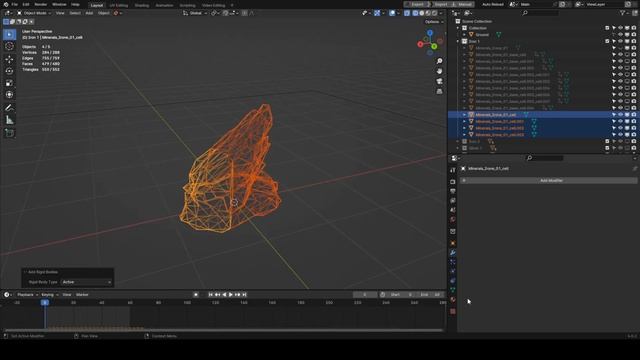Open the Output properties tab
640x360 pixels.
[x=453, y=191]
